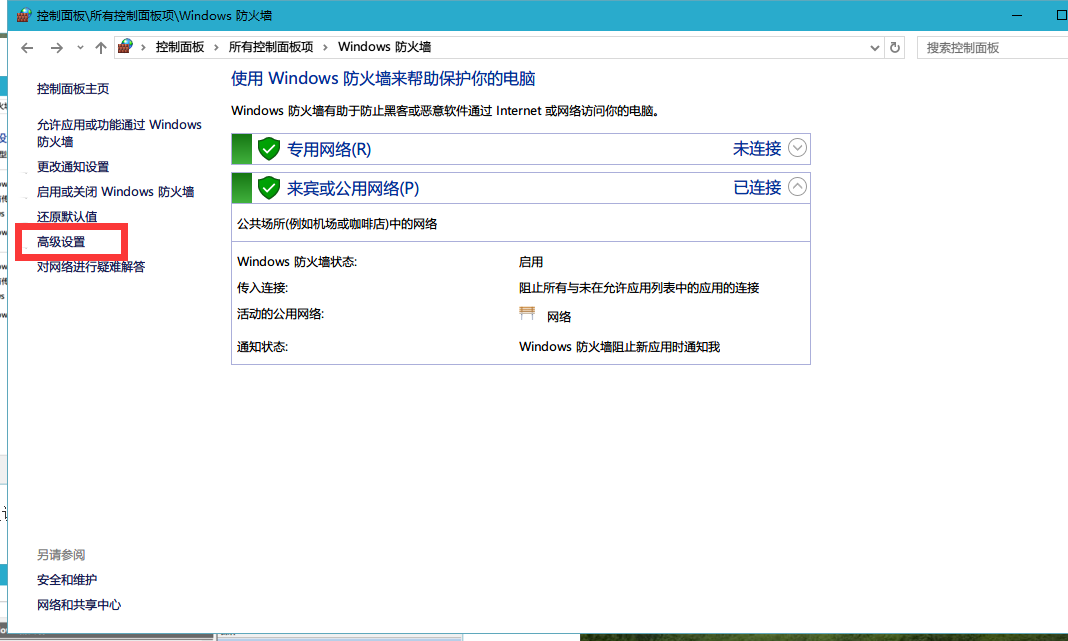This screenshot has width=1068, height=641.
Task: Maximize the Windows 防火墙 window
Action: pyautogui.click(x=1061, y=15)
